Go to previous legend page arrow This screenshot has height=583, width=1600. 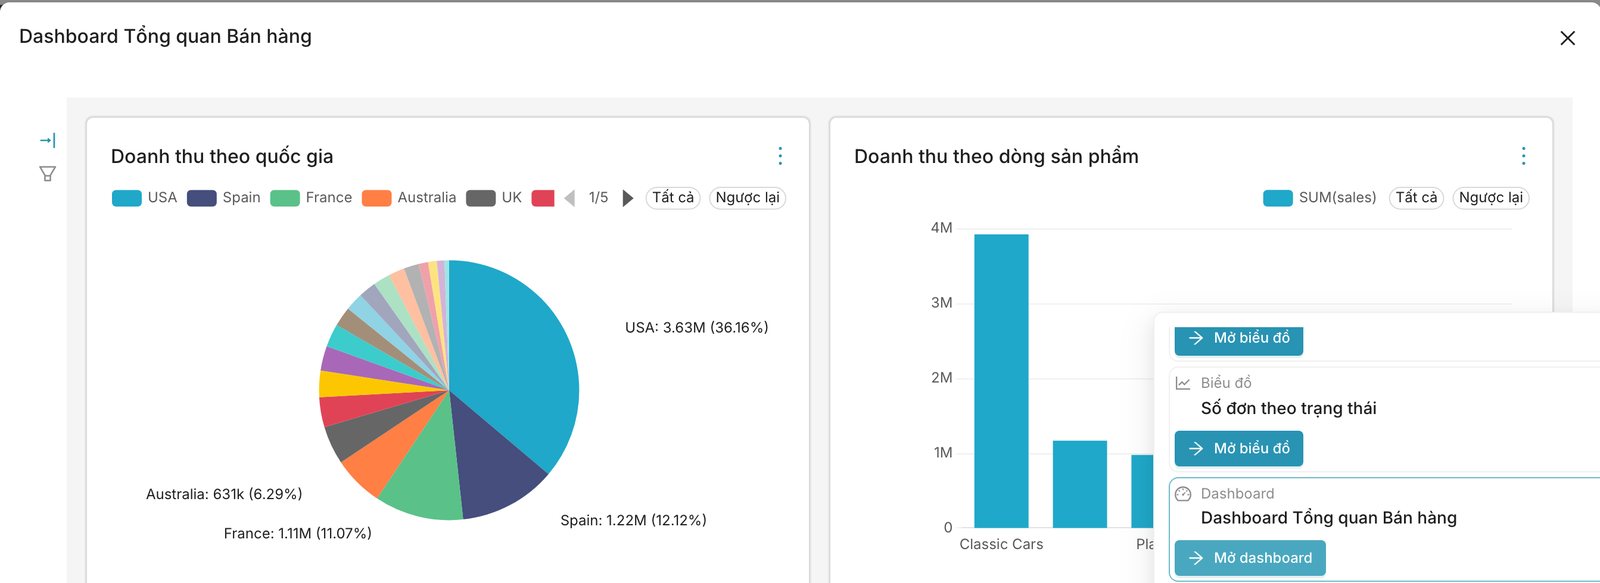pos(570,198)
